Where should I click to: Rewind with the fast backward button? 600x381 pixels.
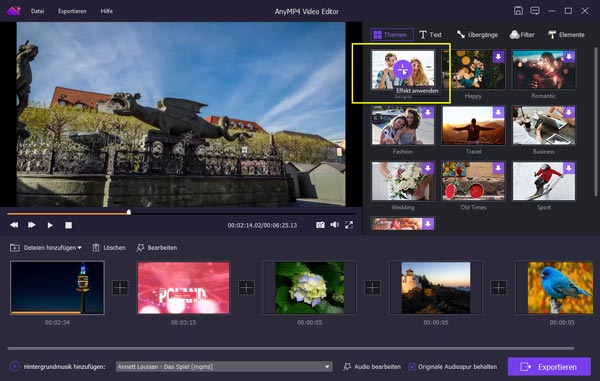14,225
